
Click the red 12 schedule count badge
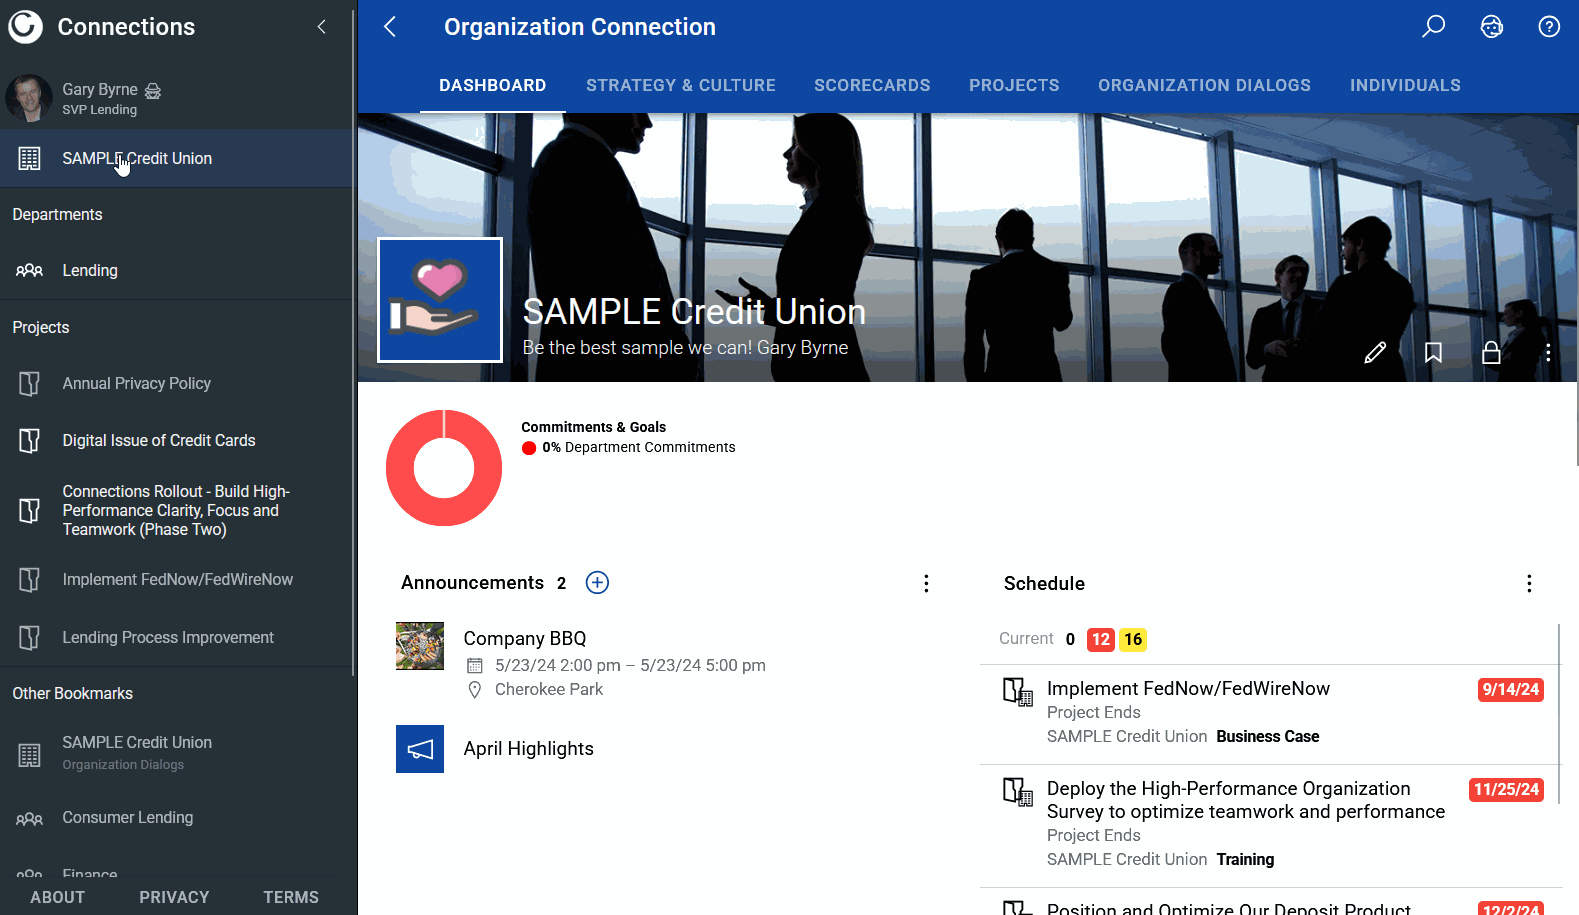point(1101,639)
